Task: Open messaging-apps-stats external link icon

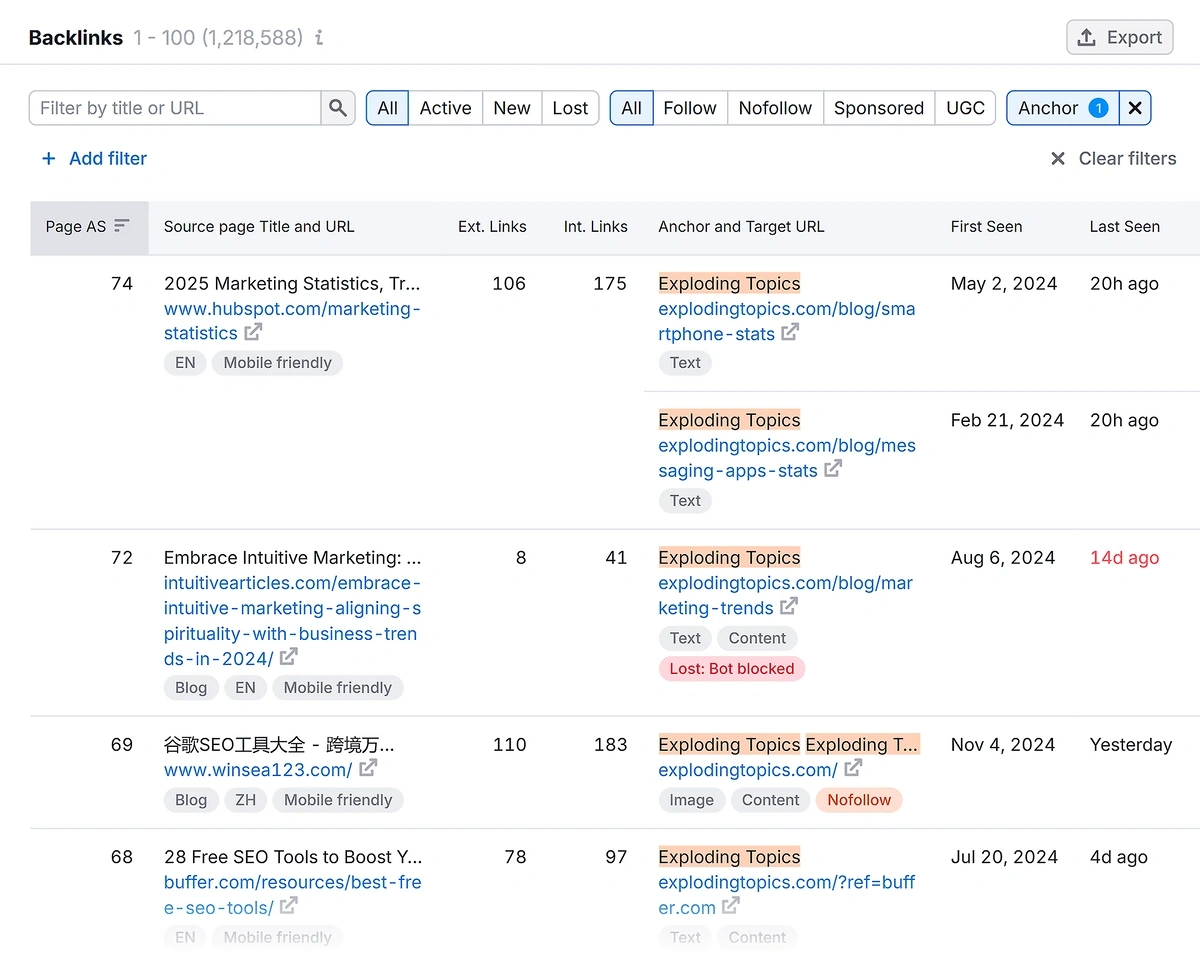Action: (833, 469)
